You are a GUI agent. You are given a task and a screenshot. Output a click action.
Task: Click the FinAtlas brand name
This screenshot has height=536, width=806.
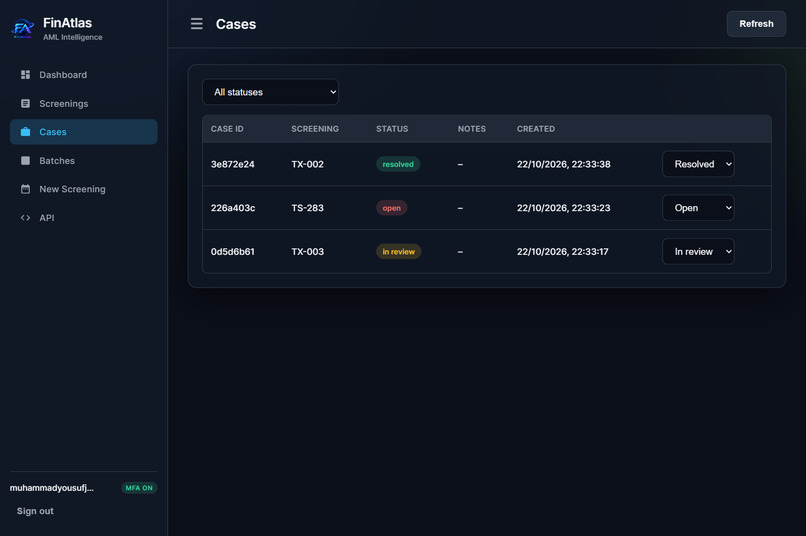(x=67, y=23)
